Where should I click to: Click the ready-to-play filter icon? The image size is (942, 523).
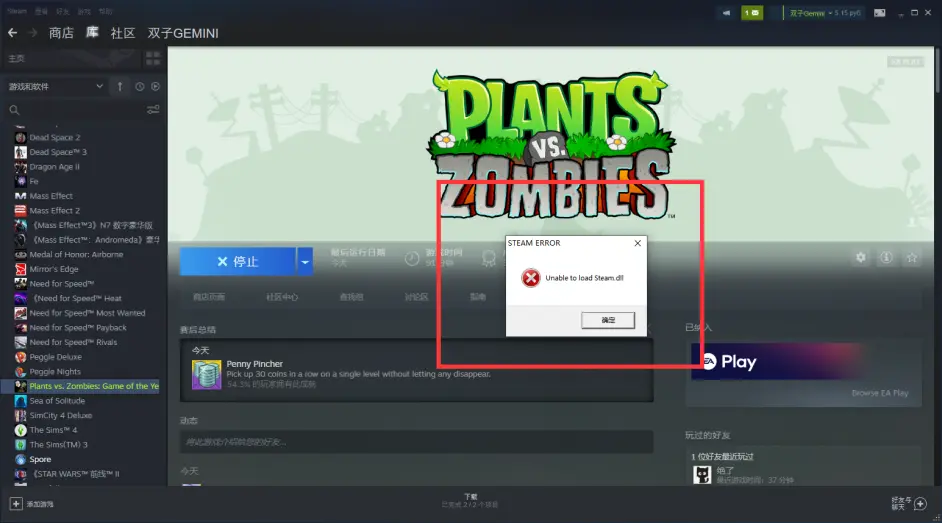156,86
